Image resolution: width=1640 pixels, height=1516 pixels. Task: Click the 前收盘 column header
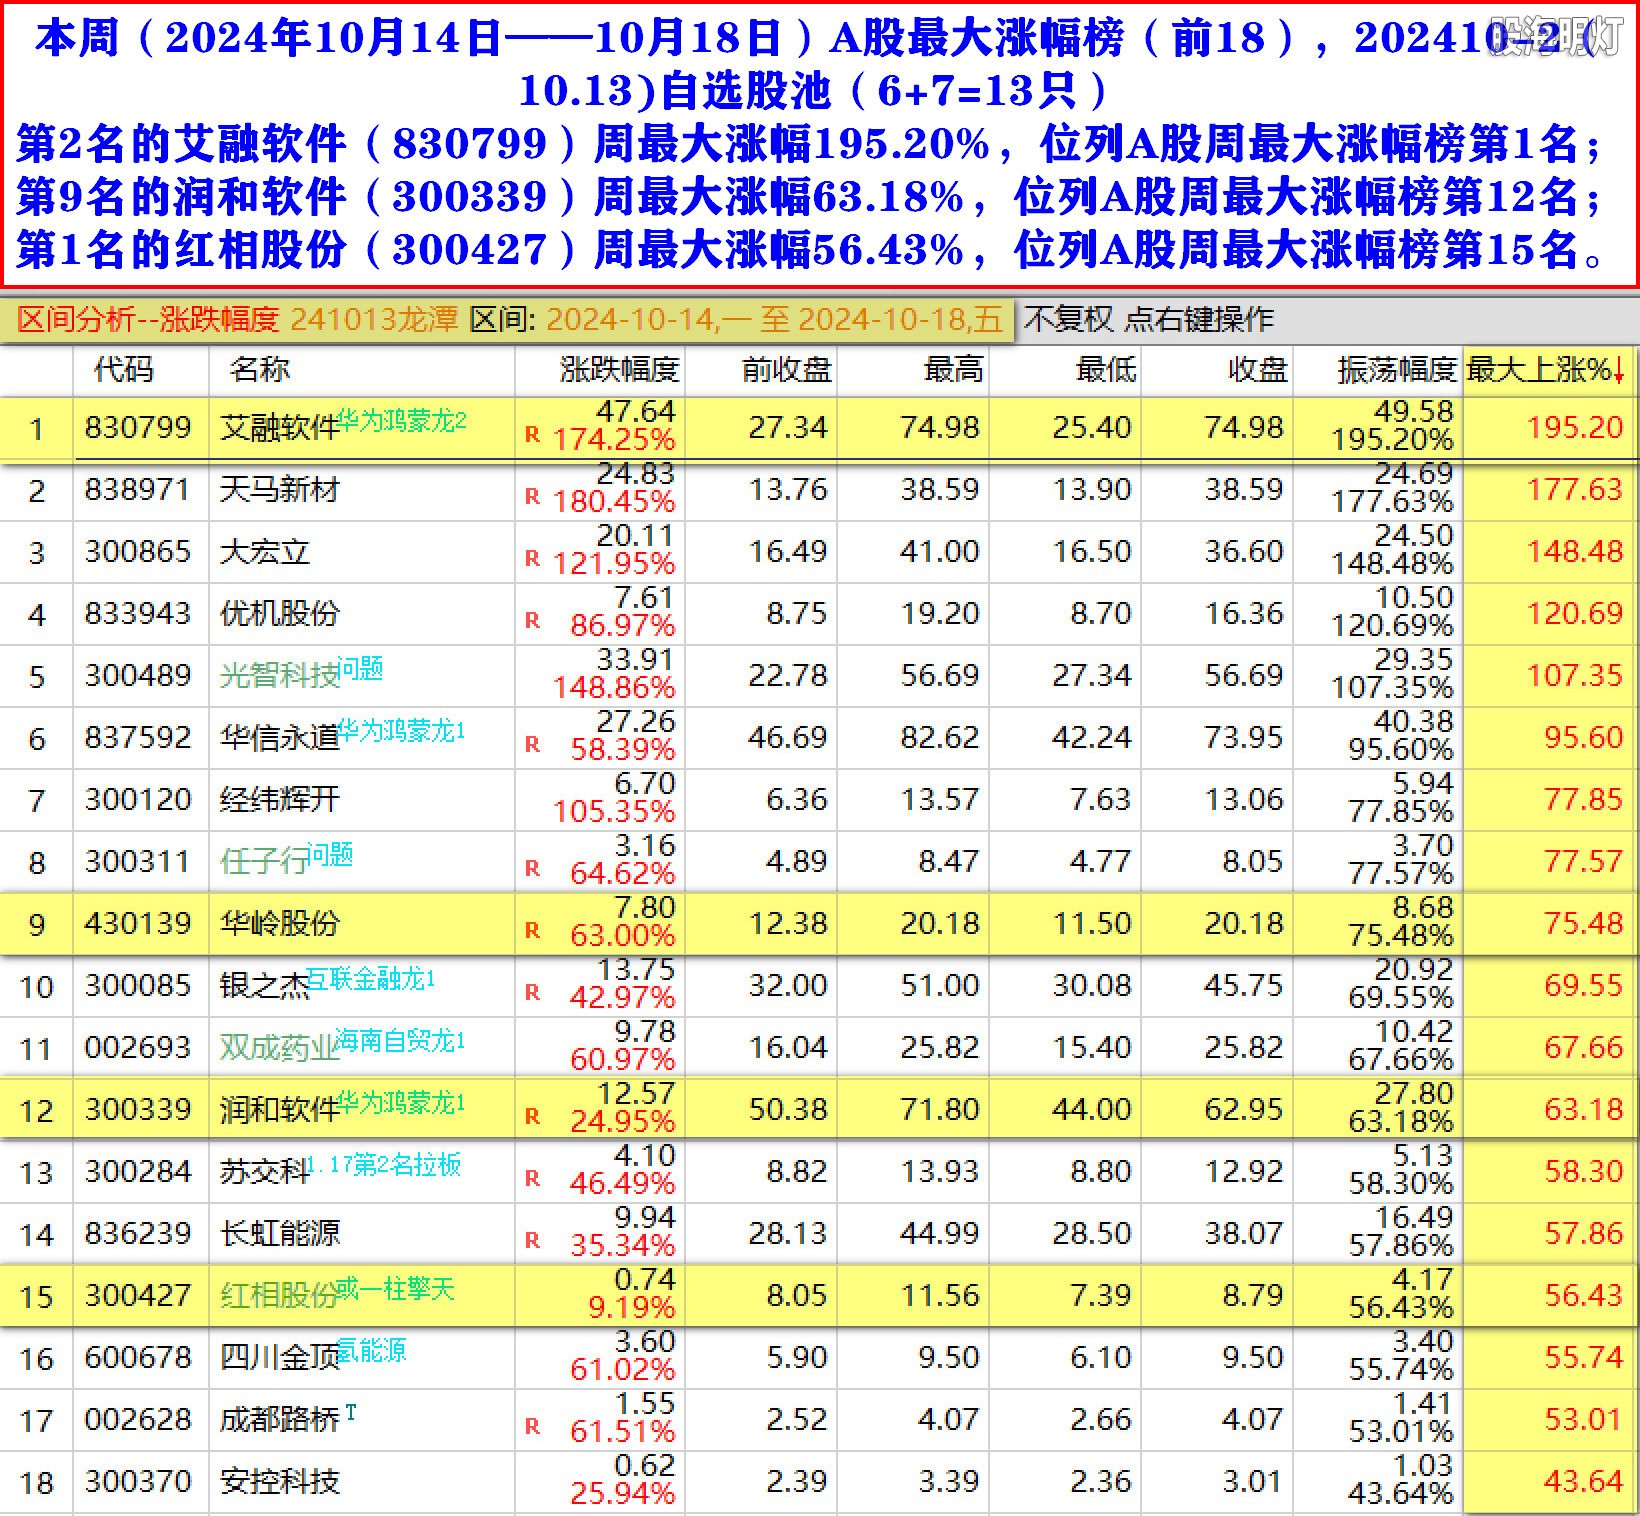(786, 370)
